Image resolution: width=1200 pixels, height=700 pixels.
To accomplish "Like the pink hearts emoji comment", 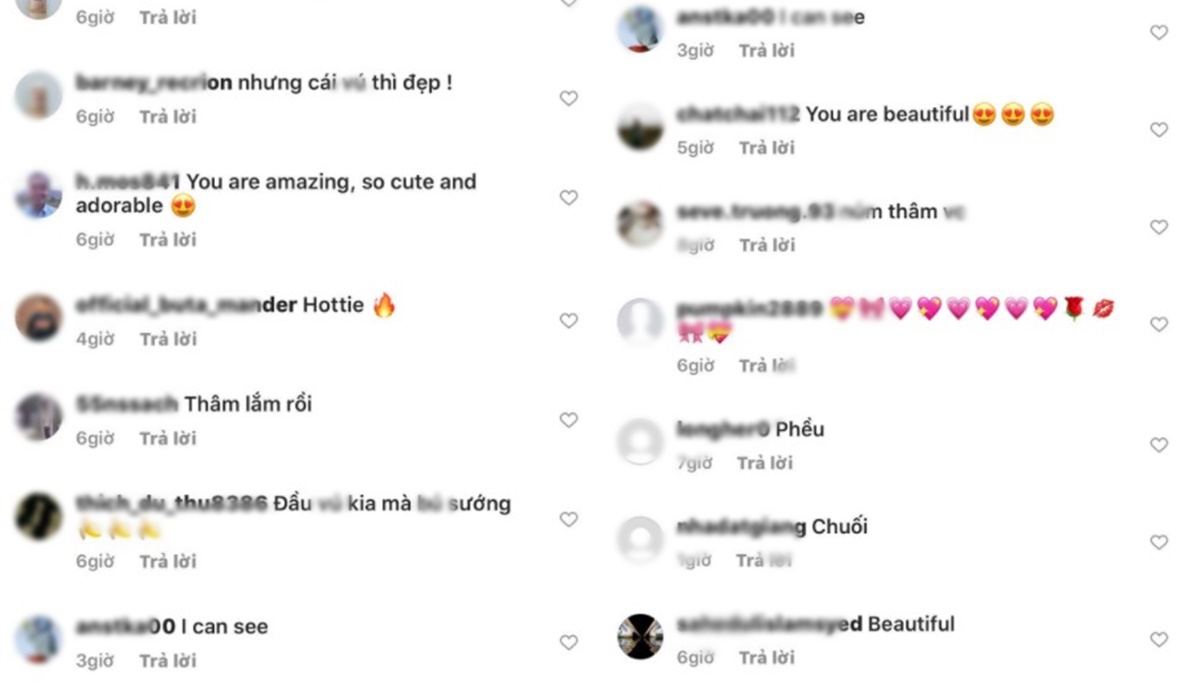I will 1159,325.
